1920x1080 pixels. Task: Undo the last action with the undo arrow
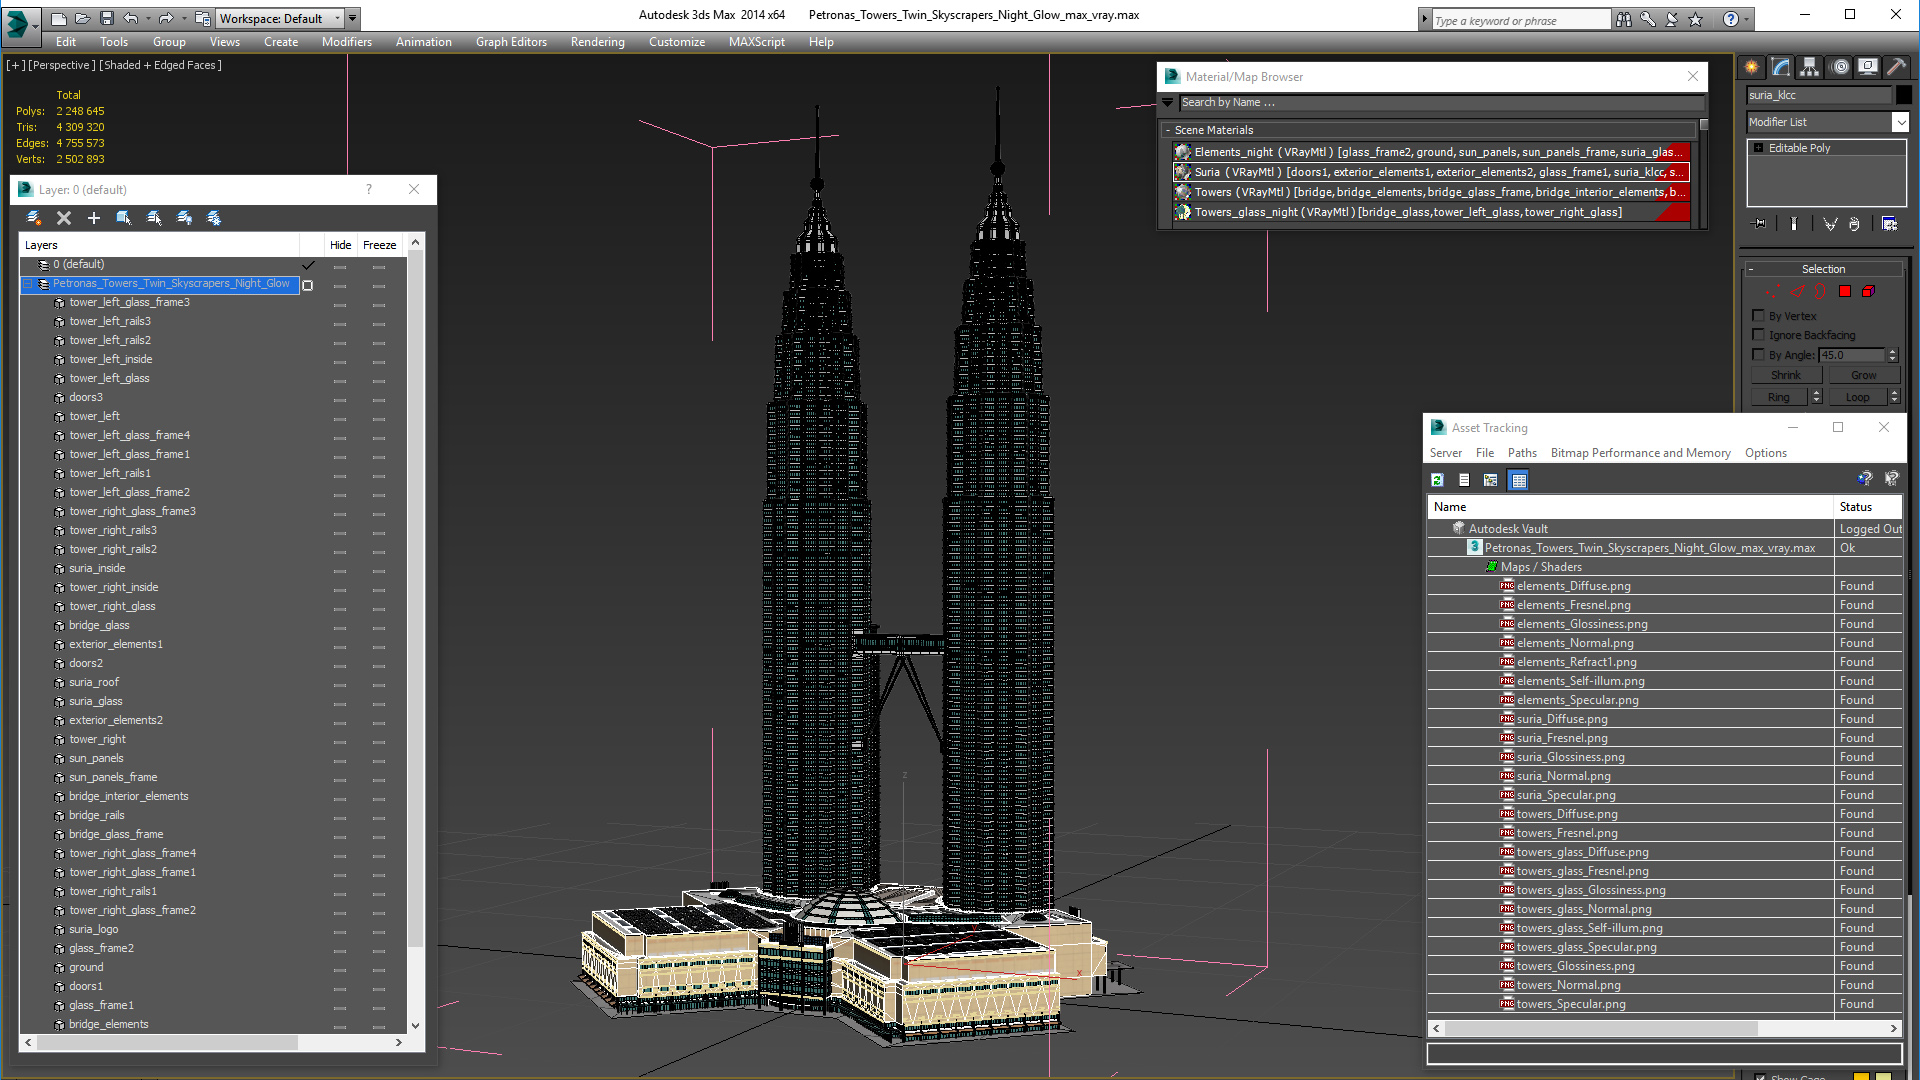tap(131, 18)
